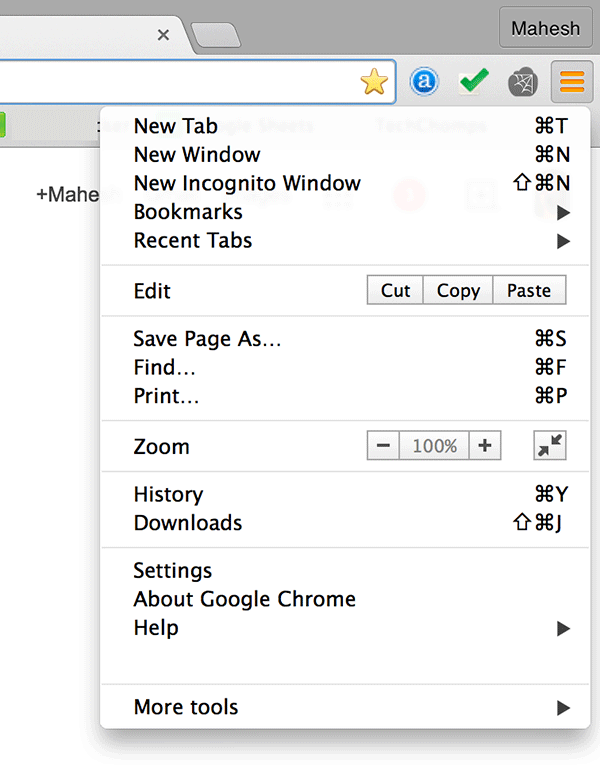Select New Window menu entry
Screen dimensions: 600x781
[x=345, y=154]
